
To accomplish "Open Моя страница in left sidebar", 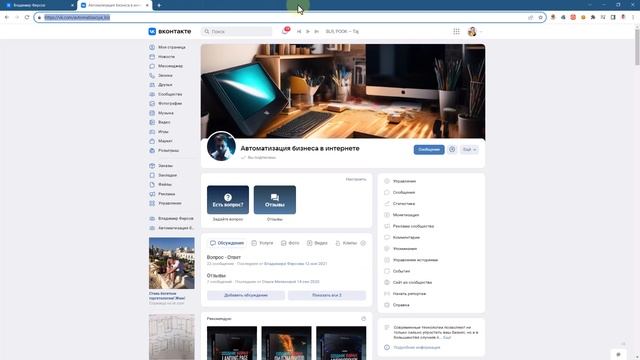I will point(171,47).
